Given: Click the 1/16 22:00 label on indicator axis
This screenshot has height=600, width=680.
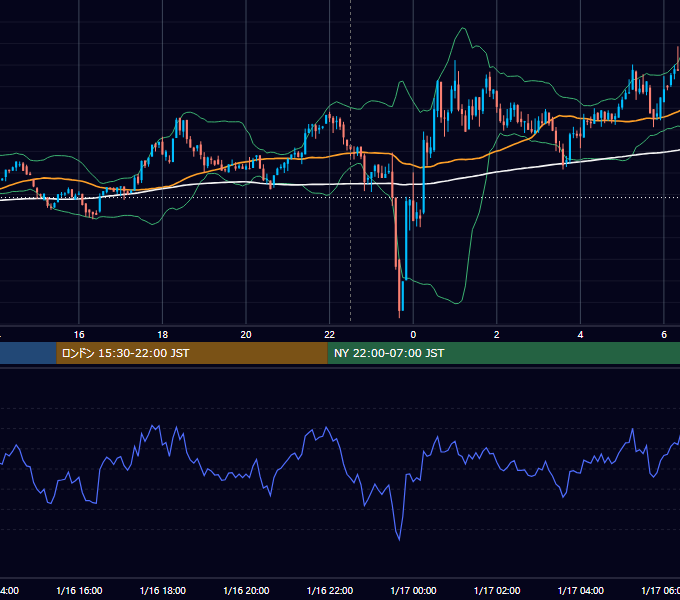Looking at the screenshot, I should [330, 590].
